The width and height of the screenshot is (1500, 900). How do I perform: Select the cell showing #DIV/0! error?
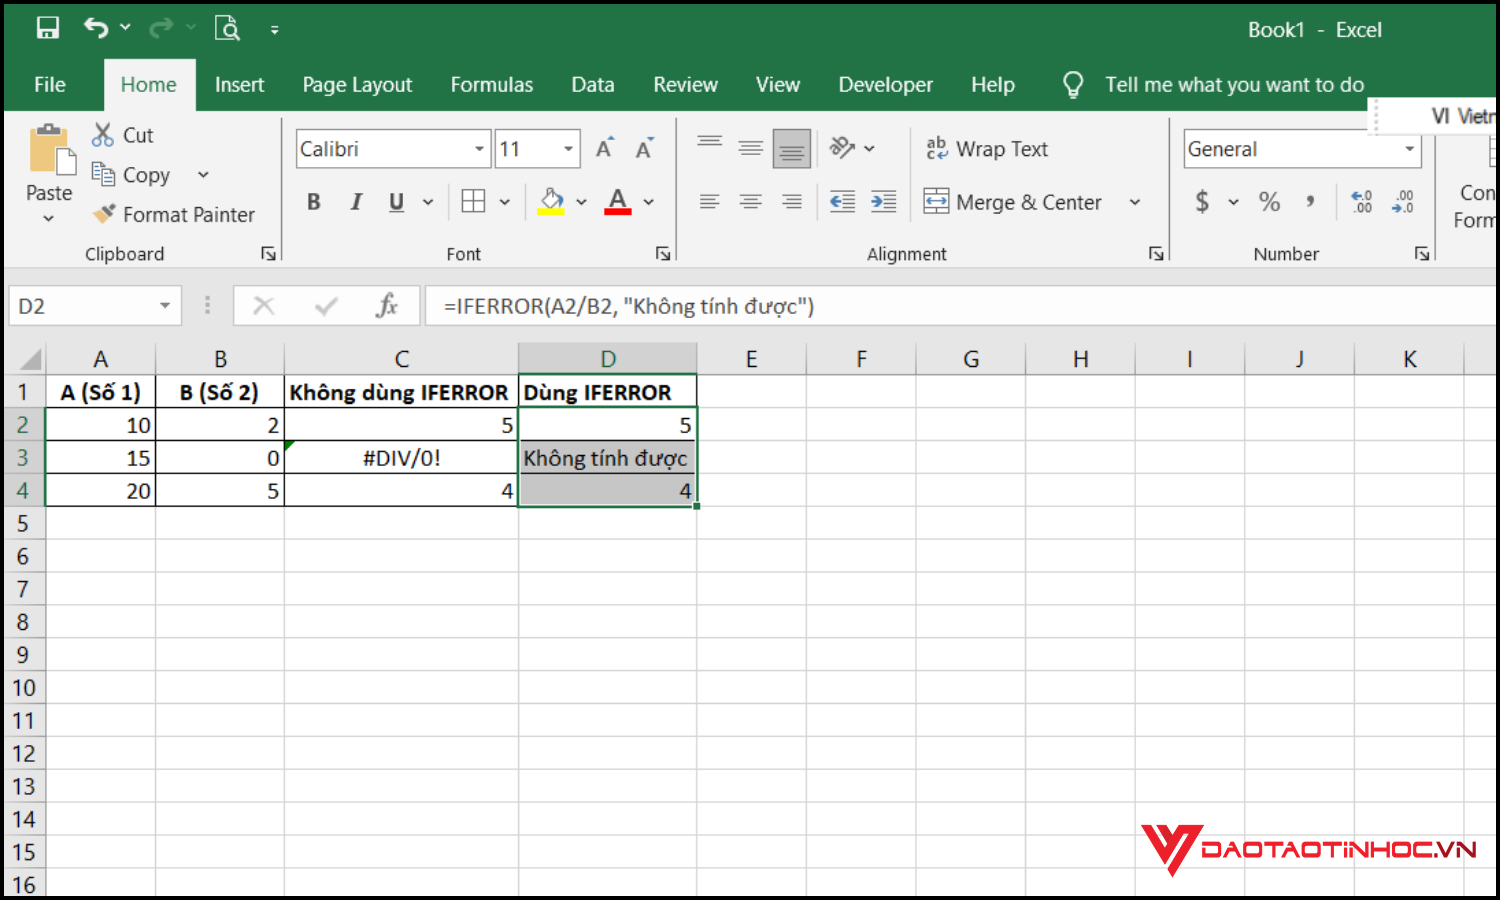[x=401, y=458]
